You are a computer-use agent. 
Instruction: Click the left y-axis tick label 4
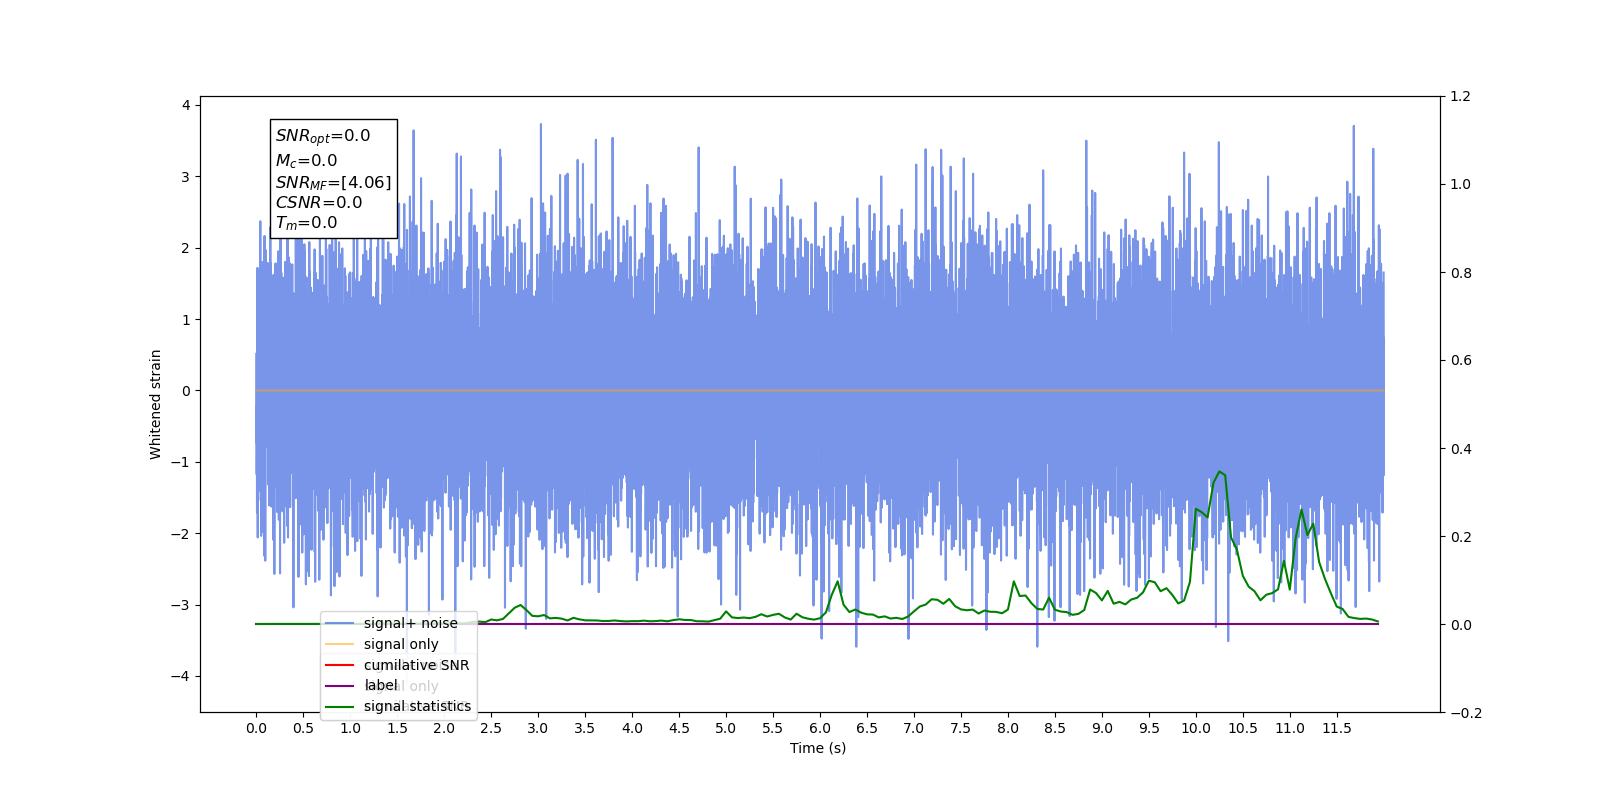click(186, 105)
